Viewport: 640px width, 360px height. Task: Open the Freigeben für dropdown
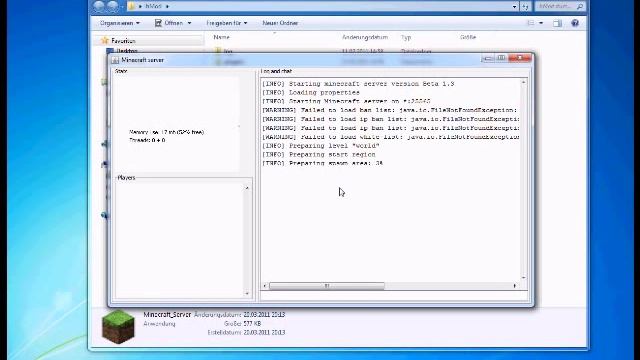coord(227,23)
